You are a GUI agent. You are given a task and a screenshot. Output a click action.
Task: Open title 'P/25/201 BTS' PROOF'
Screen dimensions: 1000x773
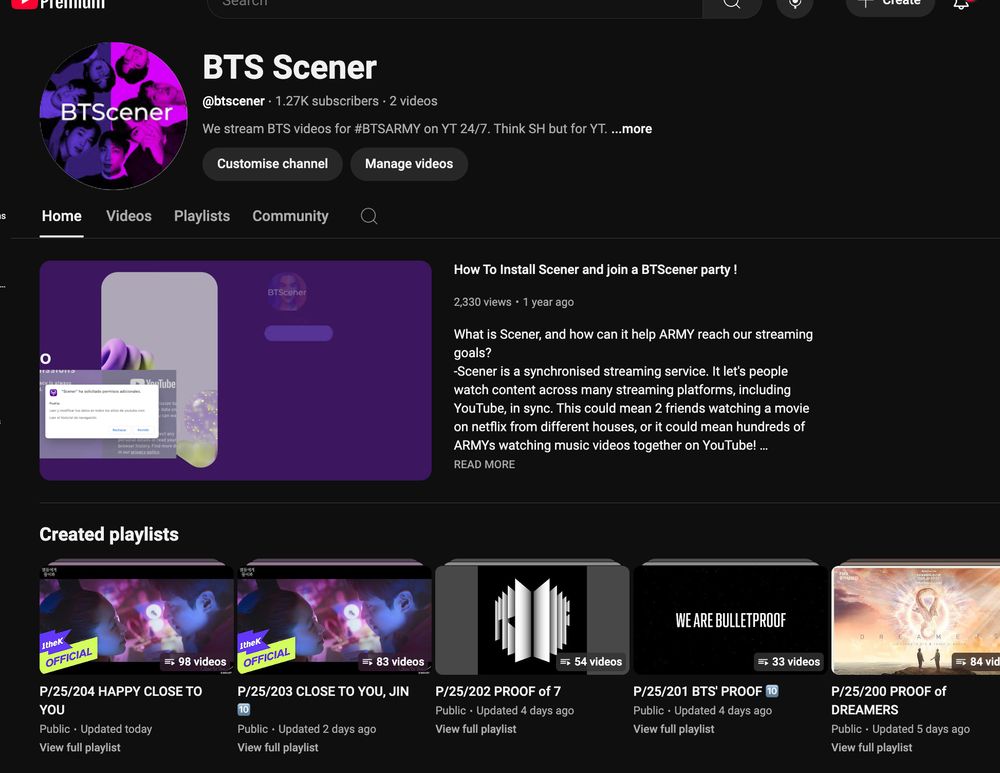[706, 691]
